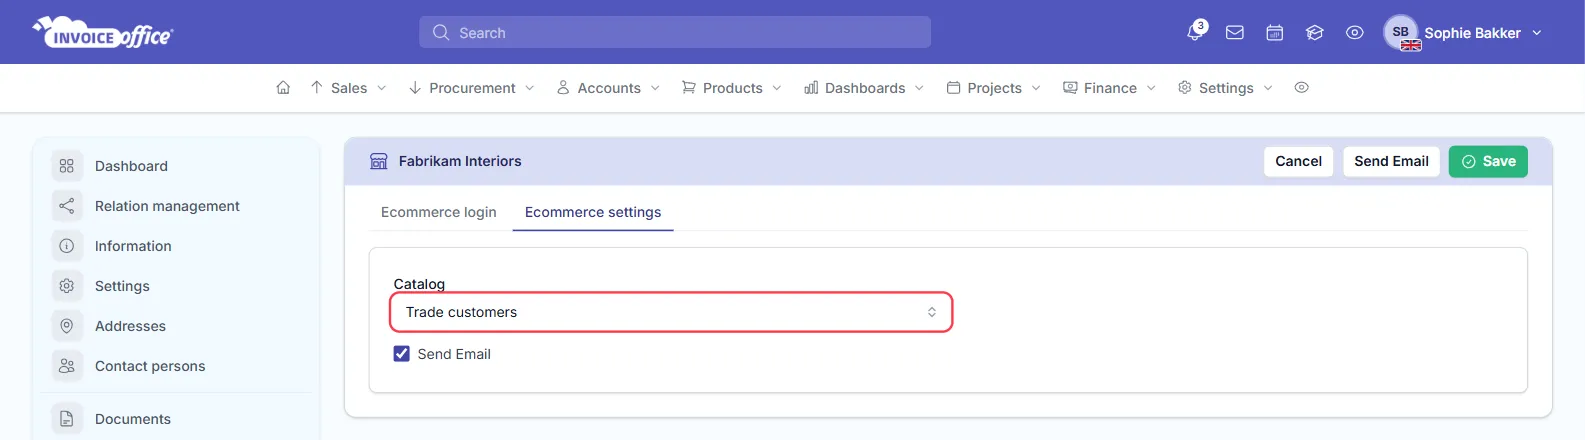Toggle the eye icon after Settings menu
1585x440 pixels.
click(1301, 88)
